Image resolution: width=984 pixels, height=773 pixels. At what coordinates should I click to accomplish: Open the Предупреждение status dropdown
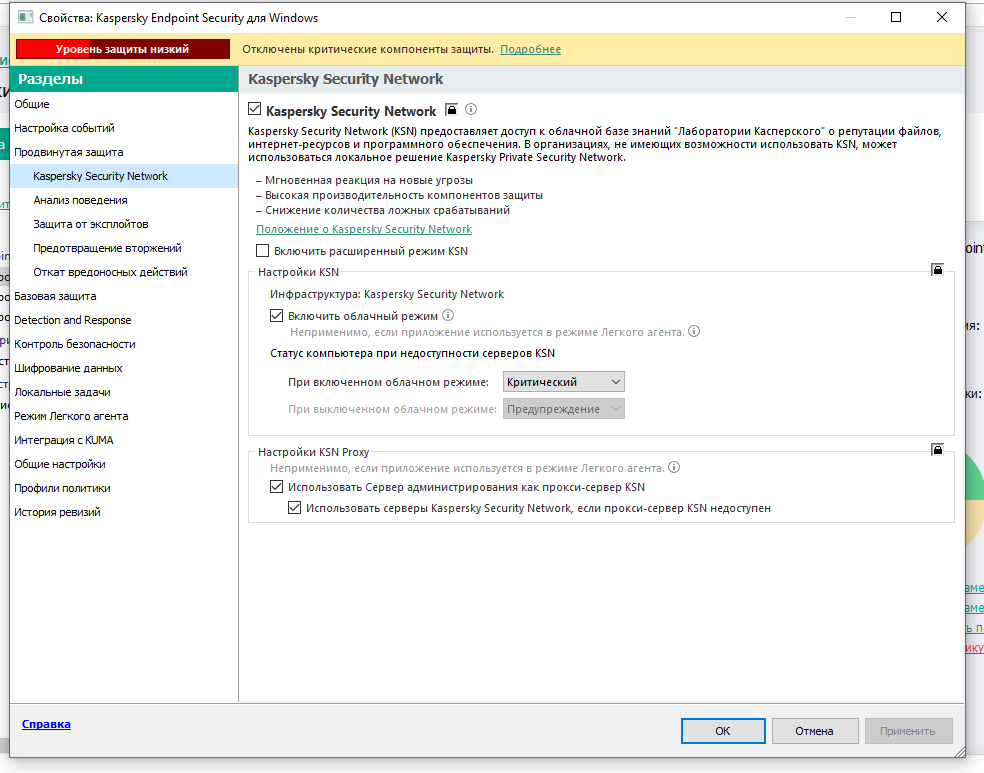tap(564, 409)
